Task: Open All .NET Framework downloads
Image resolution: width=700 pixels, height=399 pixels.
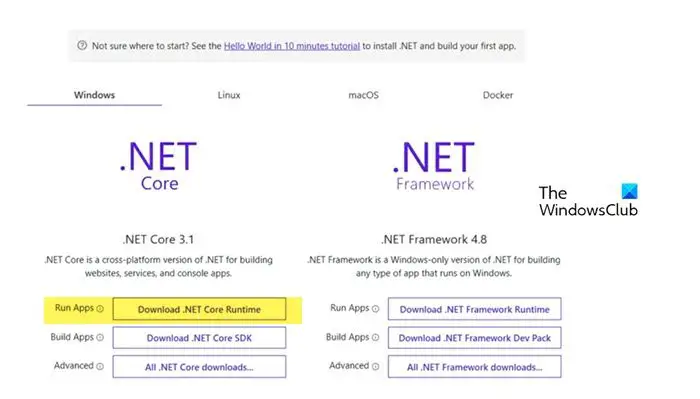Action: (x=475, y=367)
